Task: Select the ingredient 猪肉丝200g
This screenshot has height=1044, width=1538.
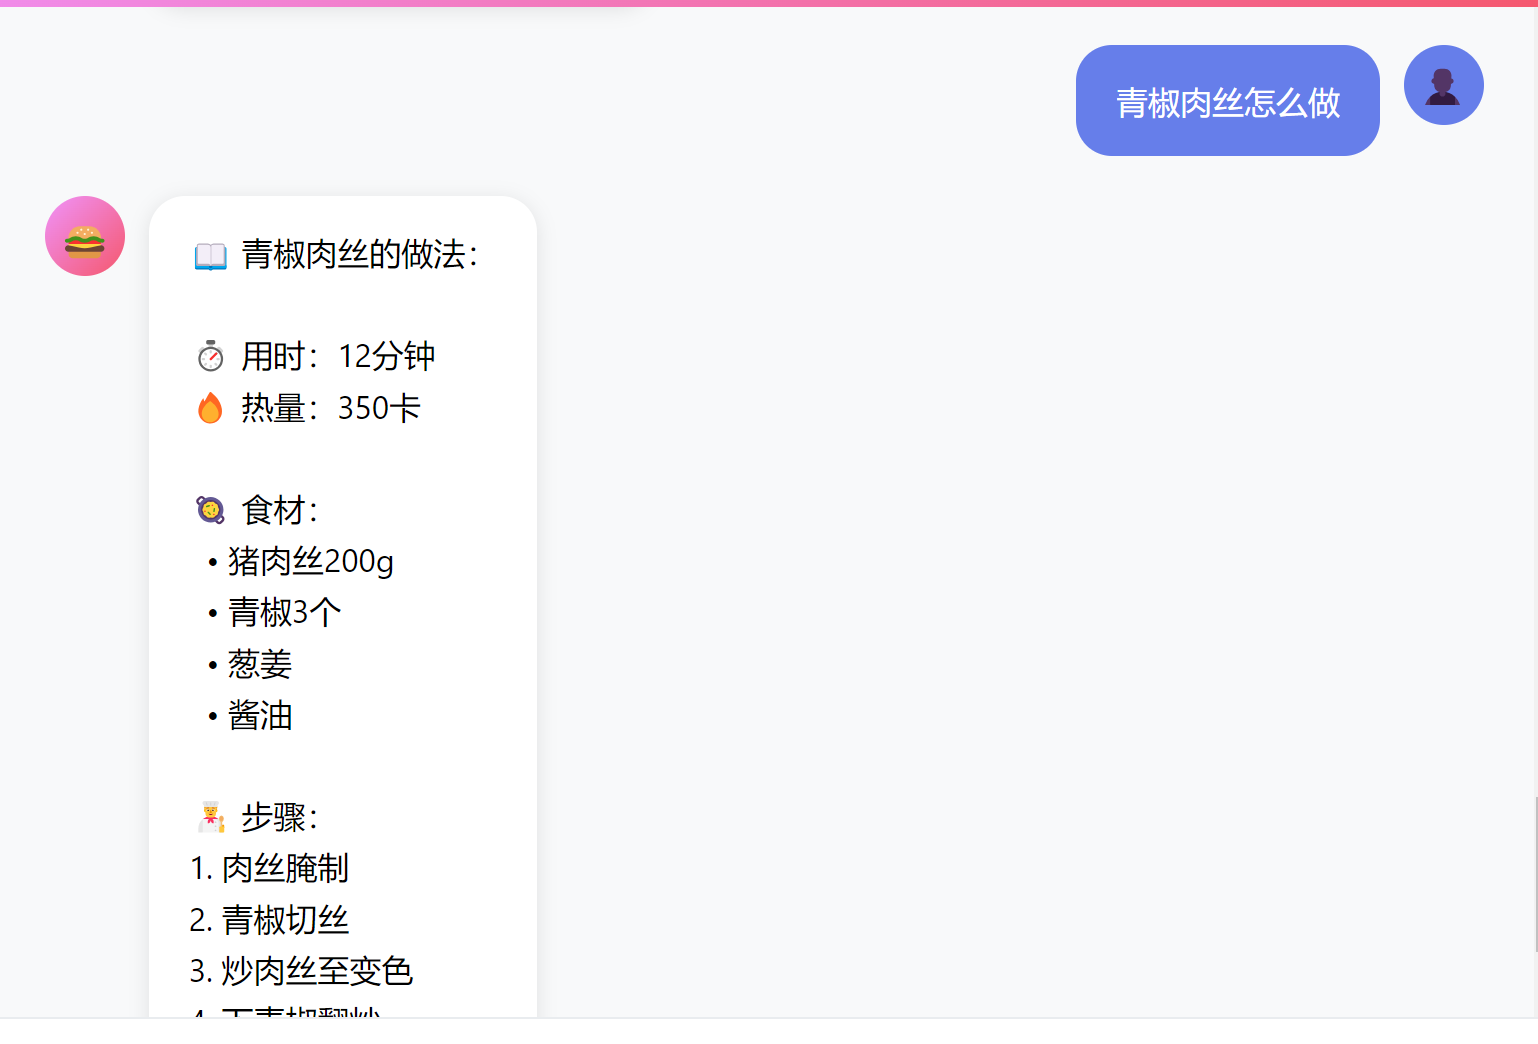Action: [x=308, y=561]
